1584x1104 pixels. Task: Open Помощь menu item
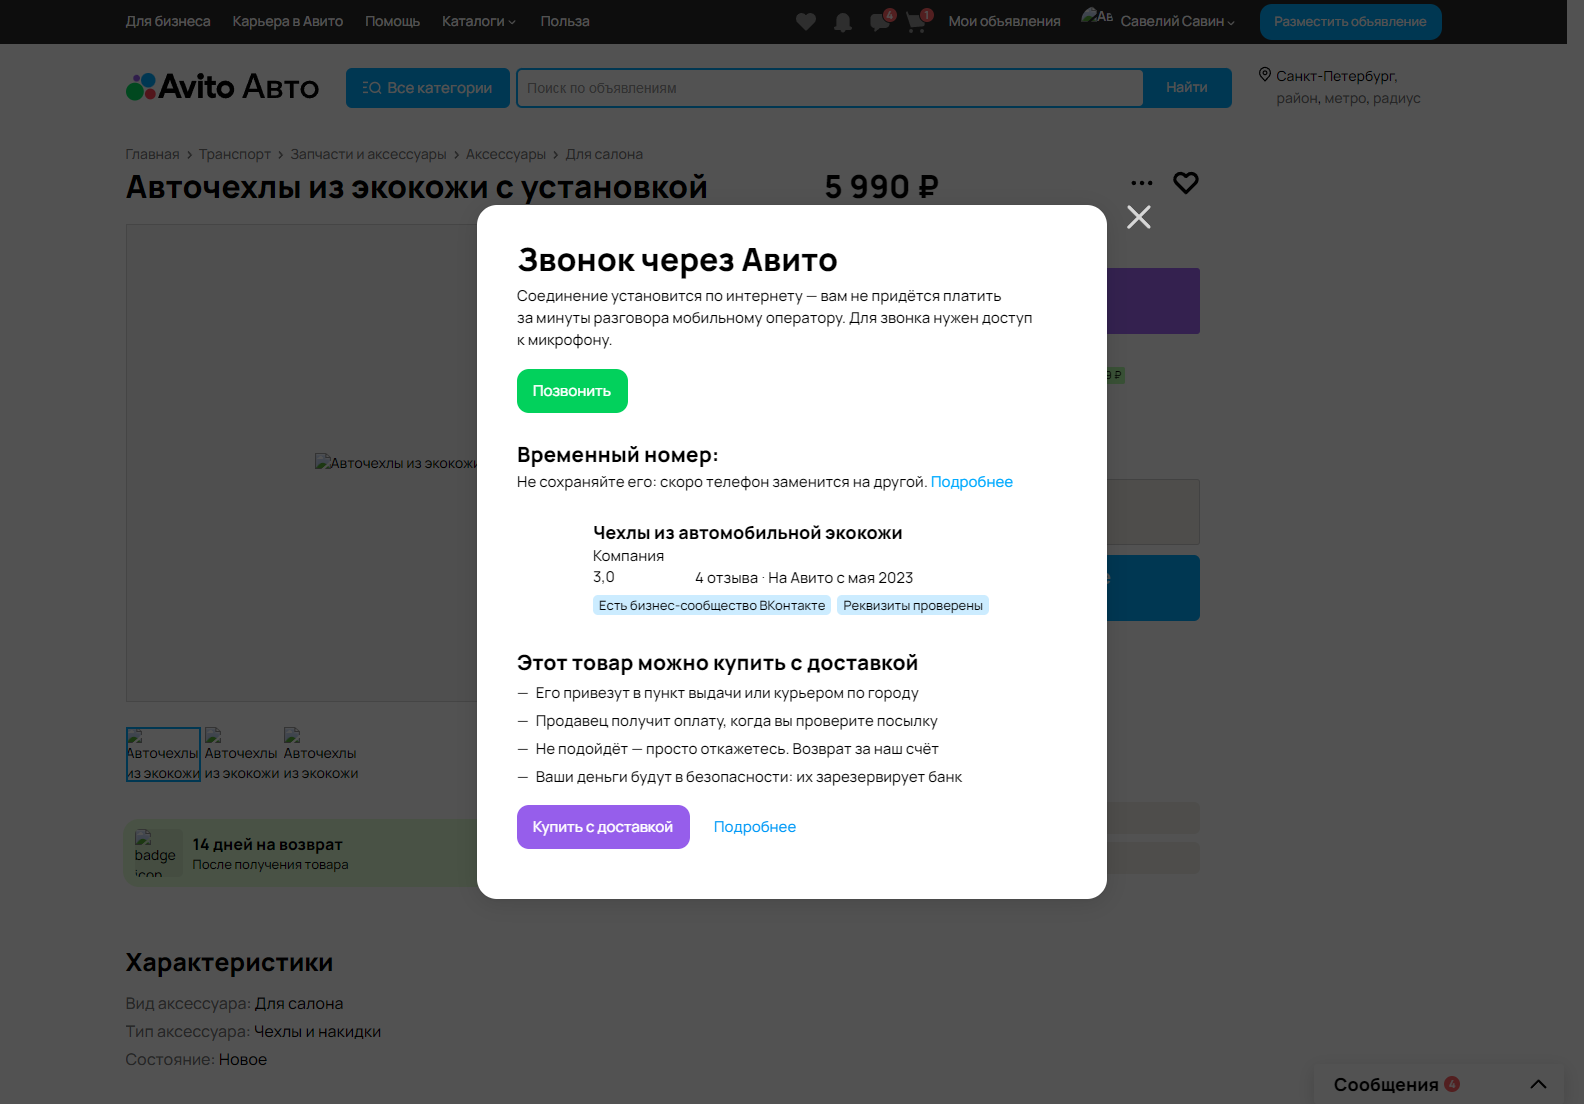pos(392,21)
